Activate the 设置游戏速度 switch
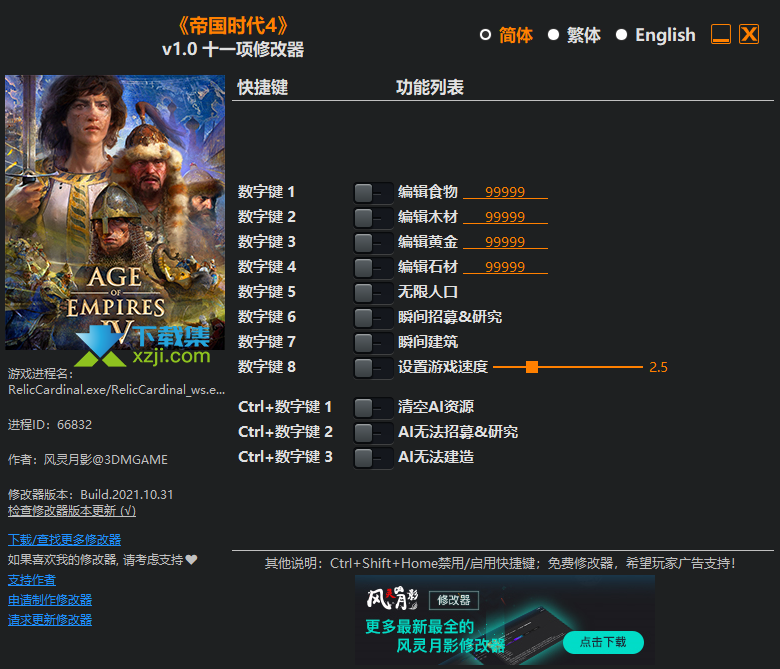 373,368
